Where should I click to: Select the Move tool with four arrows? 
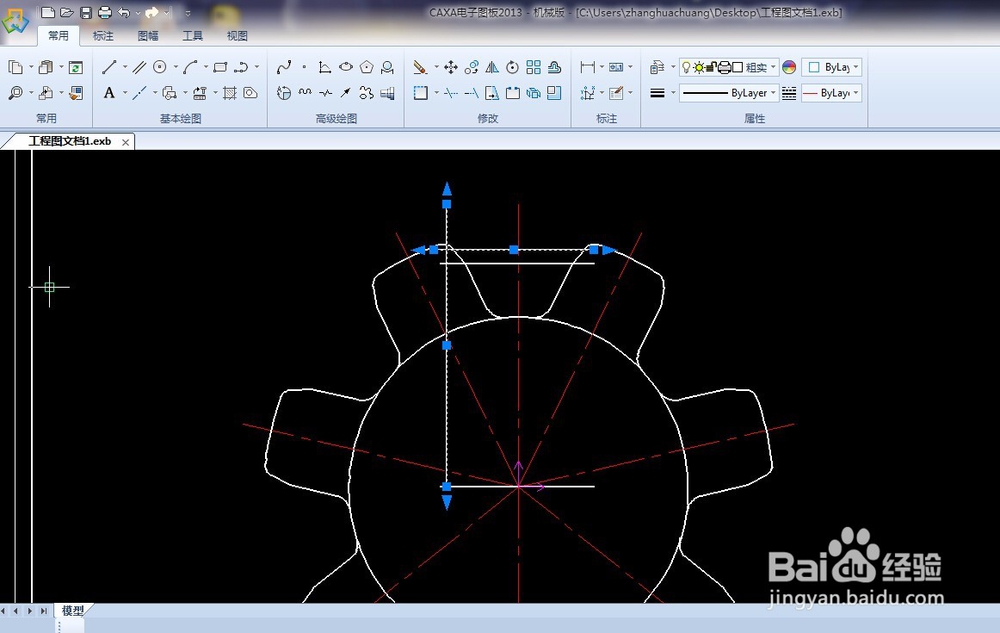click(451, 67)
